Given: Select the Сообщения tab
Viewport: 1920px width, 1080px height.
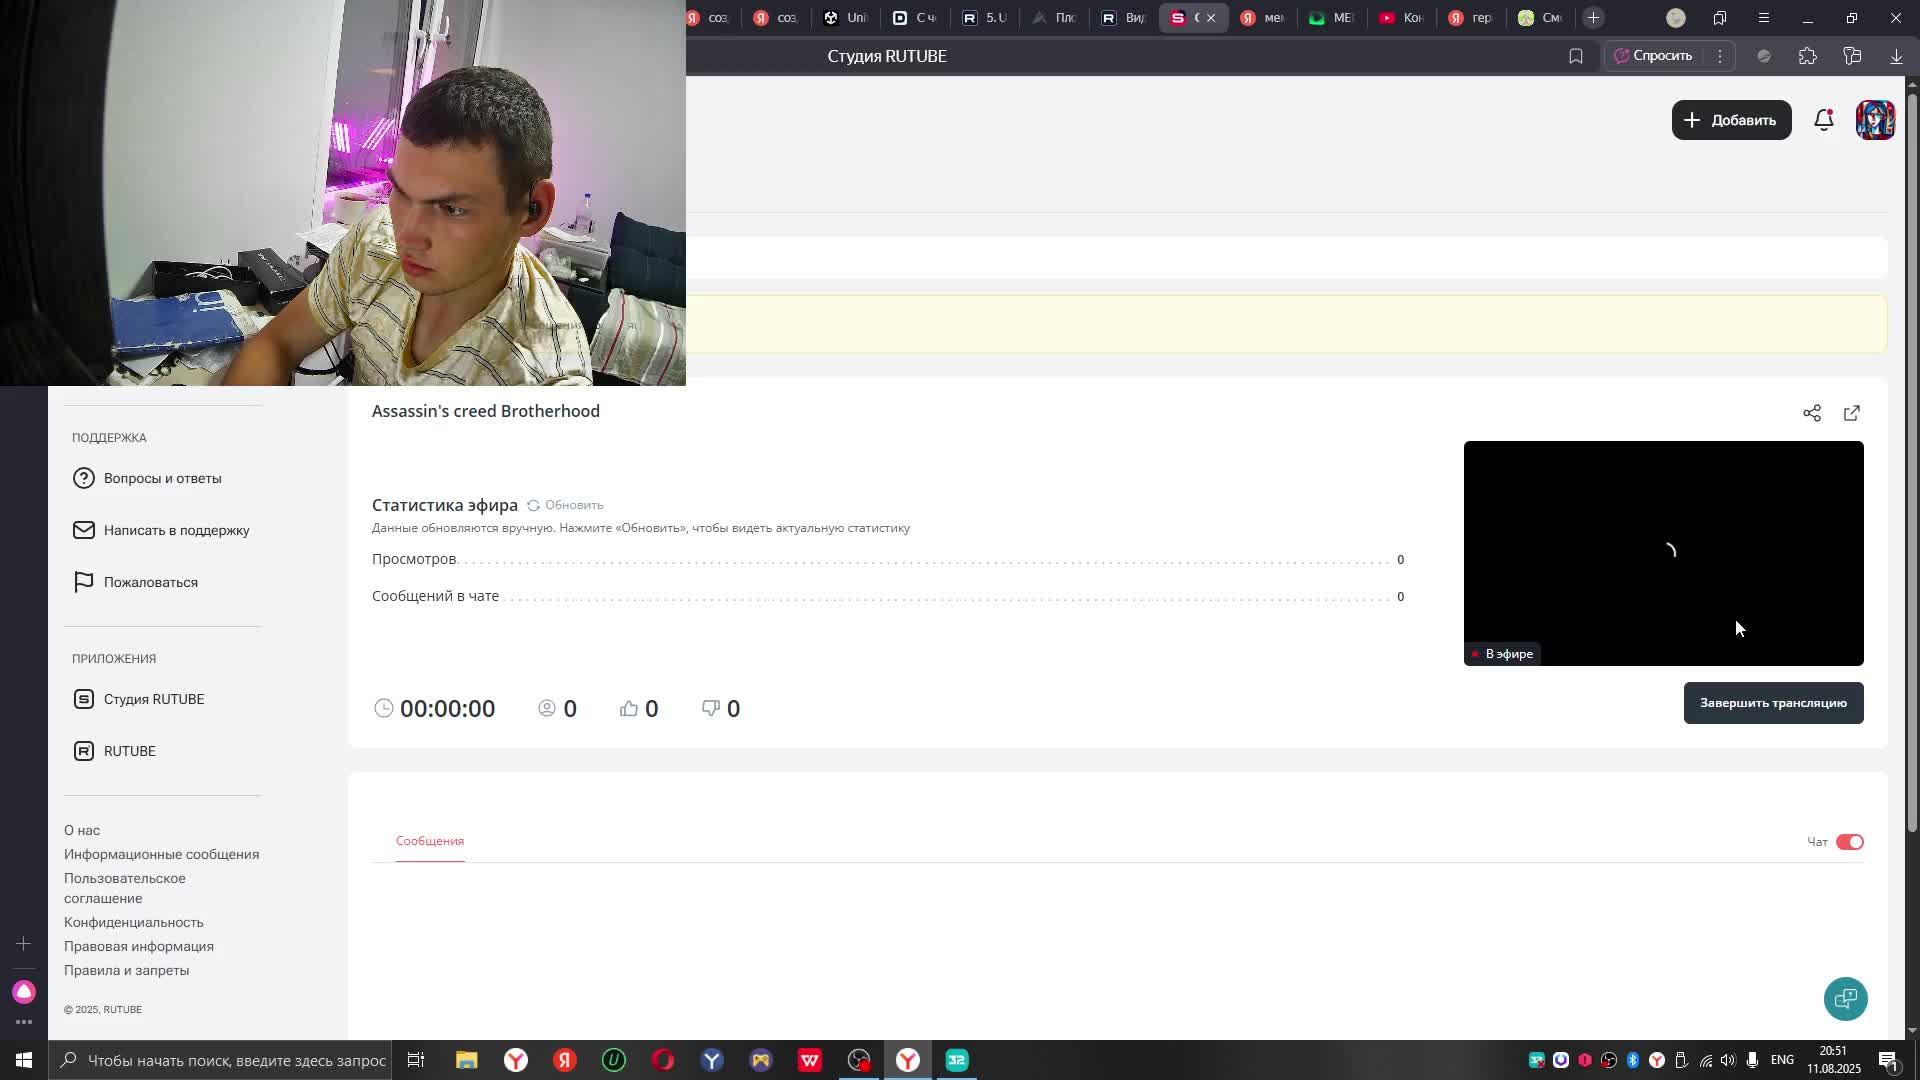Looking at the screenshot, I should click(430, 841).
